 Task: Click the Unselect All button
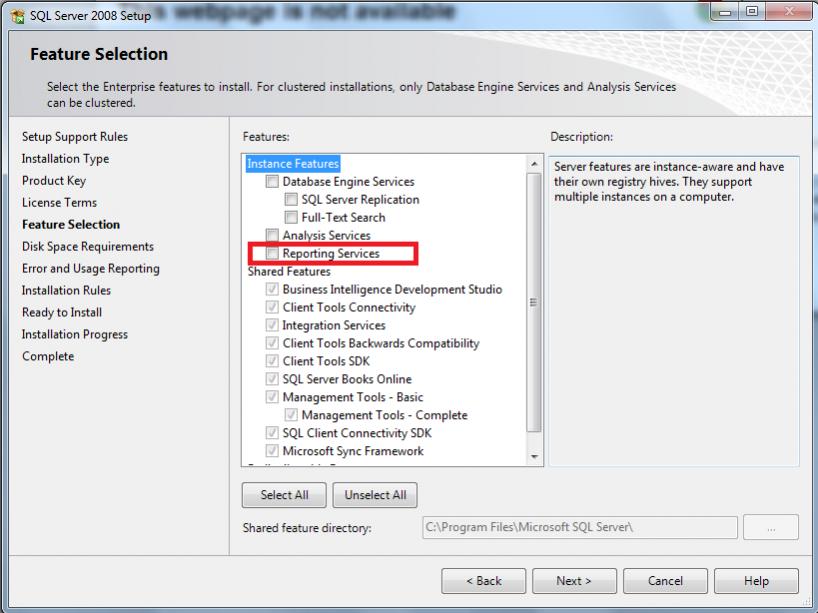click(375, 495)
